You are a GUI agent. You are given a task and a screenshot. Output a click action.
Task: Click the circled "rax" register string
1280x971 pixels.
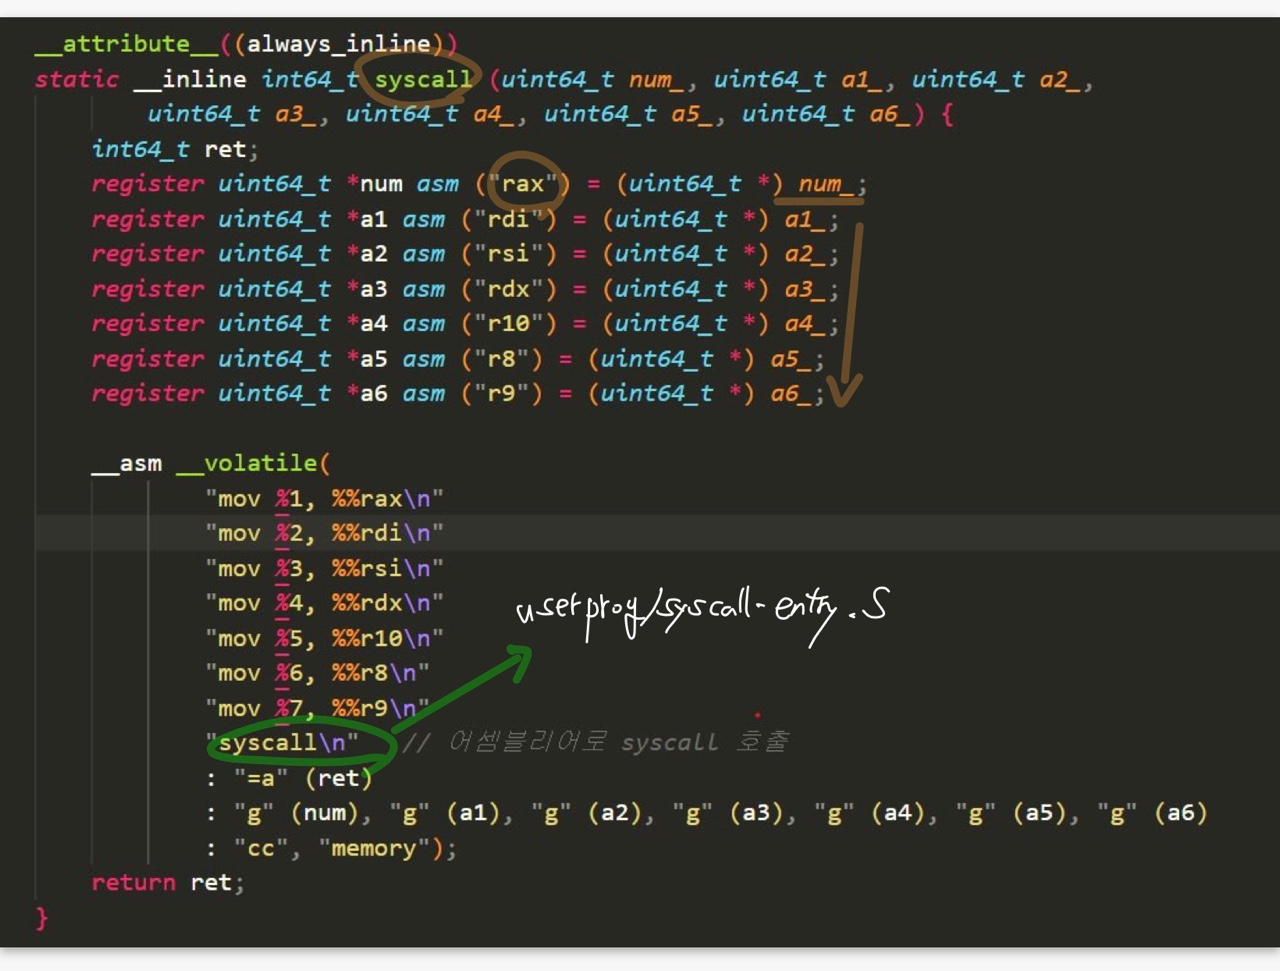[523, 184]
